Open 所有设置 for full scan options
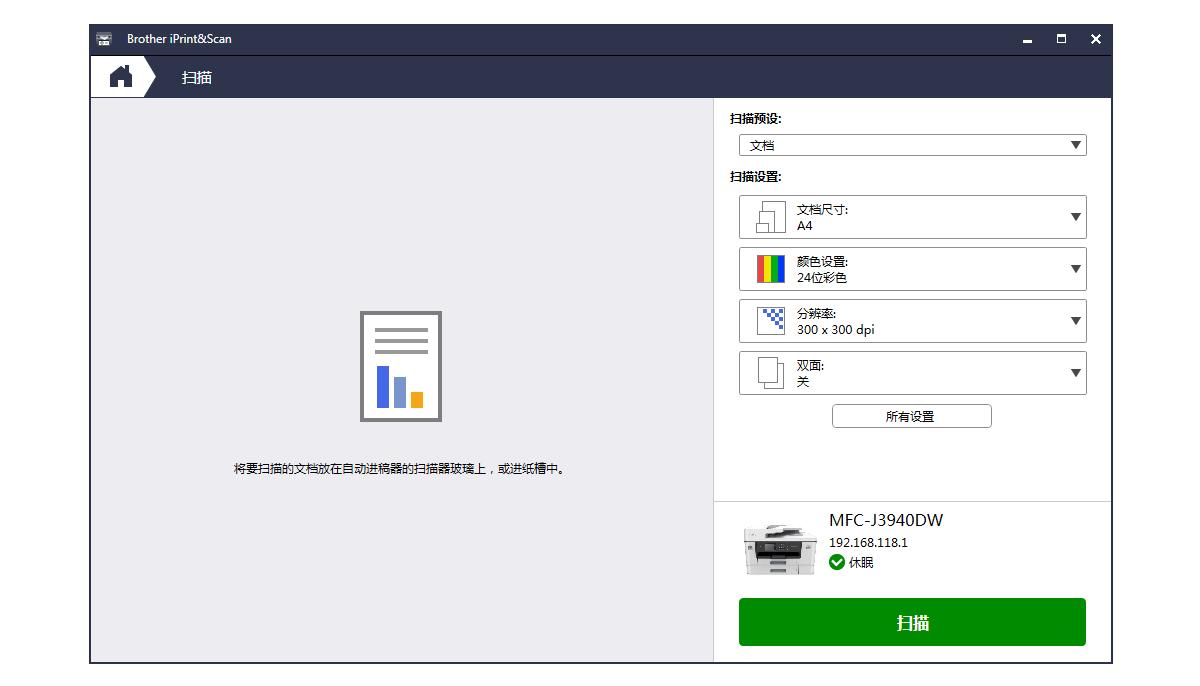The image size is (1200, 686). (x=911, y=416)
